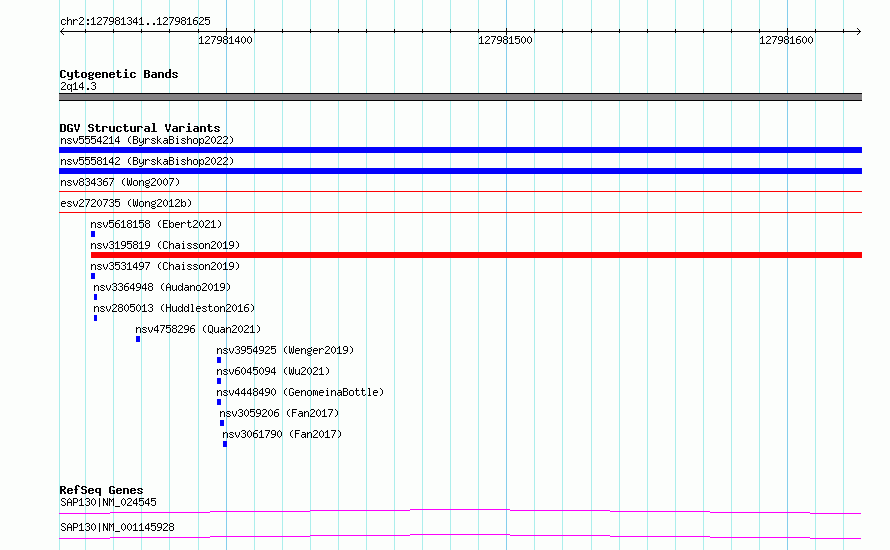This screenshot has width=890, height=550.
Task: Click the small blue marker of nsv3954925
Action: [x=219, y=360]
